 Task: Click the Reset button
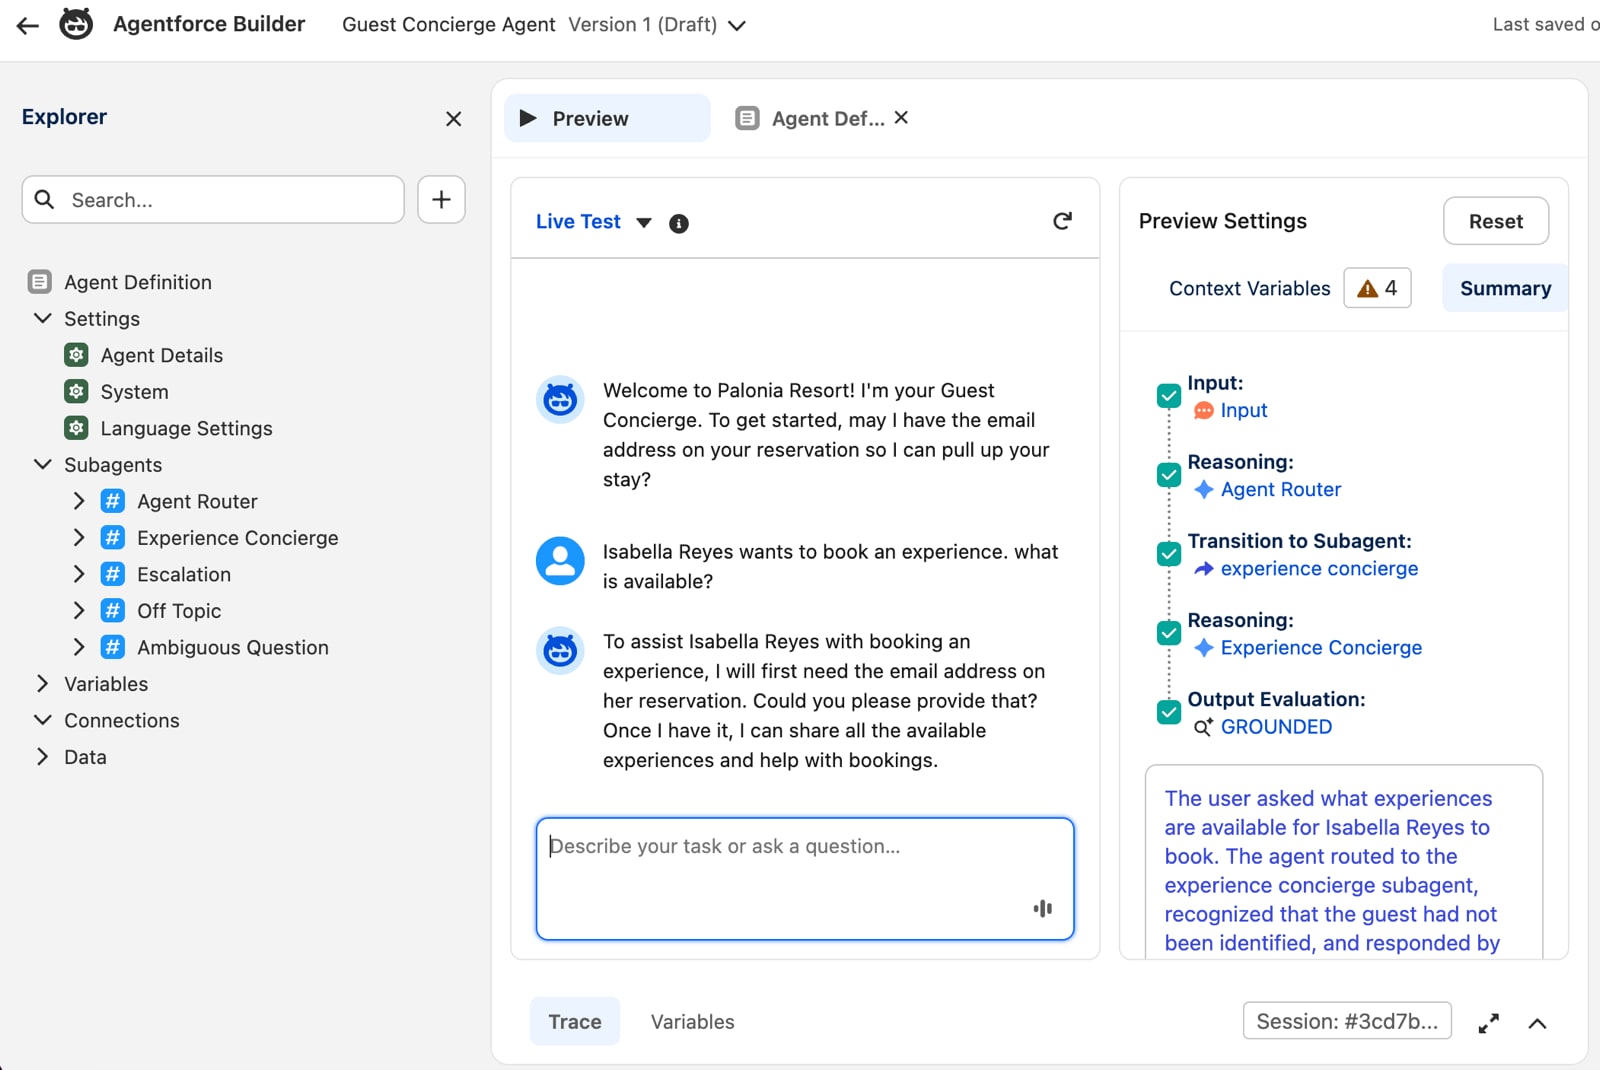coord(1496,221)
